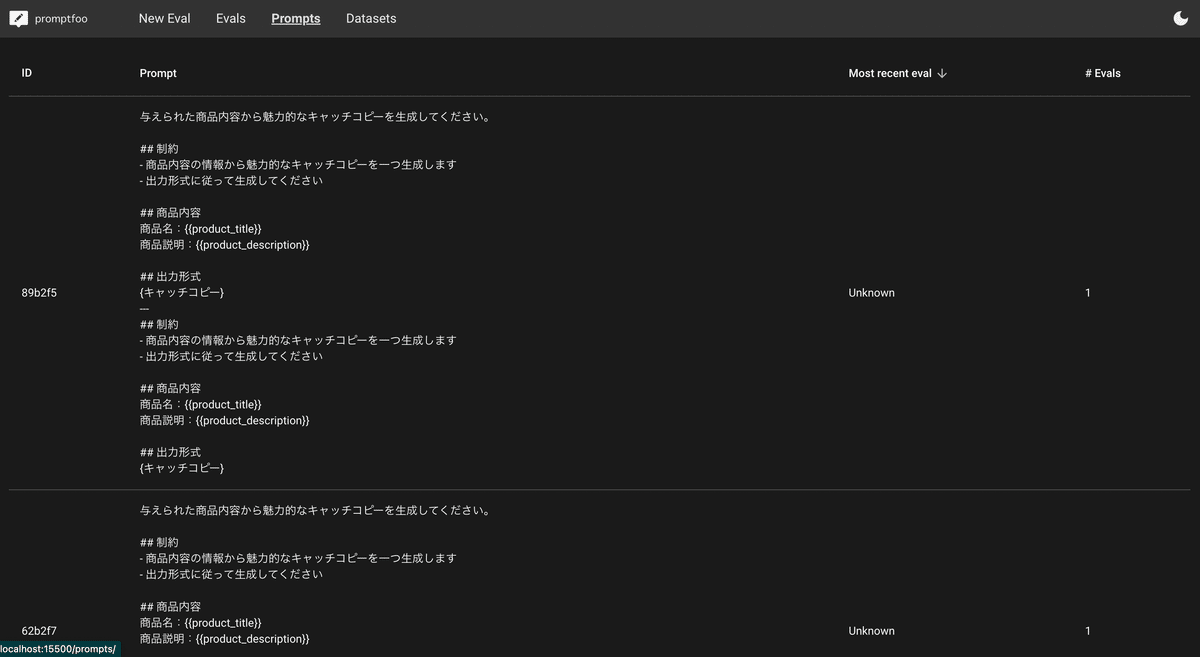Open the New Eval page
Image resolution: width=1200 pixels, height=657 pixels.
click(x=164, y=17)
